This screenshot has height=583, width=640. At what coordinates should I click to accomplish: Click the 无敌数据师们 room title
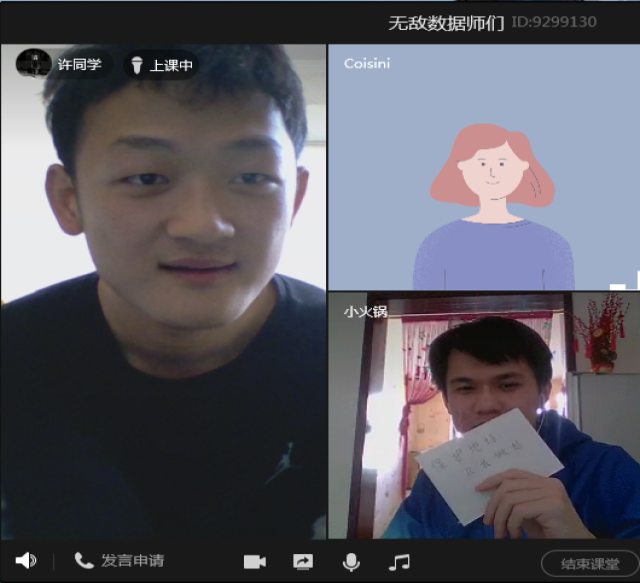(446, 23)
